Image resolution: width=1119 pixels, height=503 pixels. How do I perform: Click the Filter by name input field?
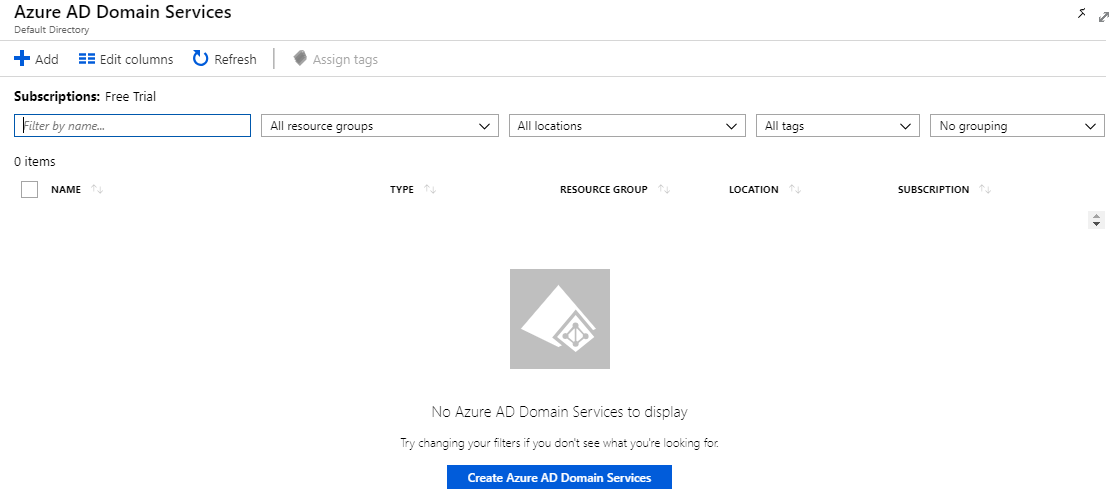pos(133,126)
